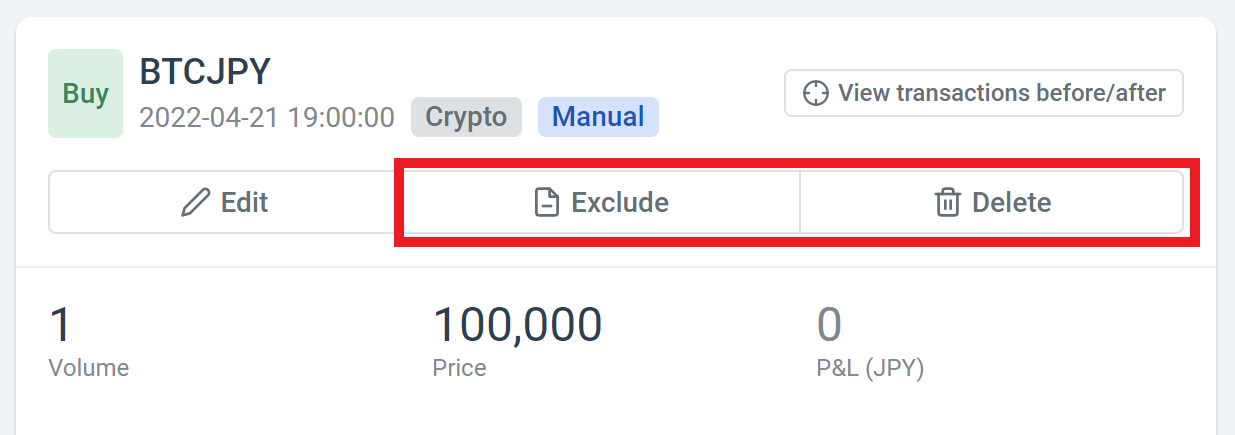
Task: Click the pencil icon on Edit
Action: pyautogui.click(x=196, y=203)
